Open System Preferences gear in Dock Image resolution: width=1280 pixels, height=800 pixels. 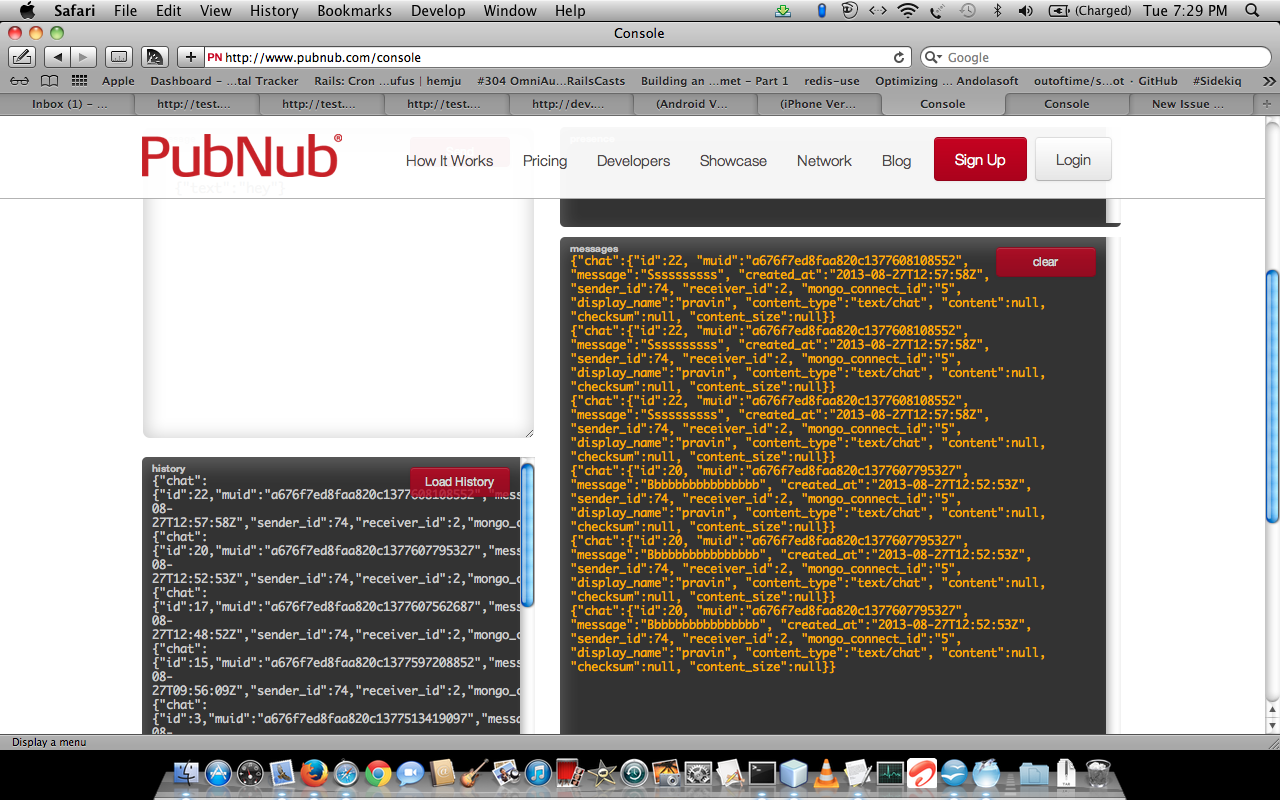click(698, 773)
